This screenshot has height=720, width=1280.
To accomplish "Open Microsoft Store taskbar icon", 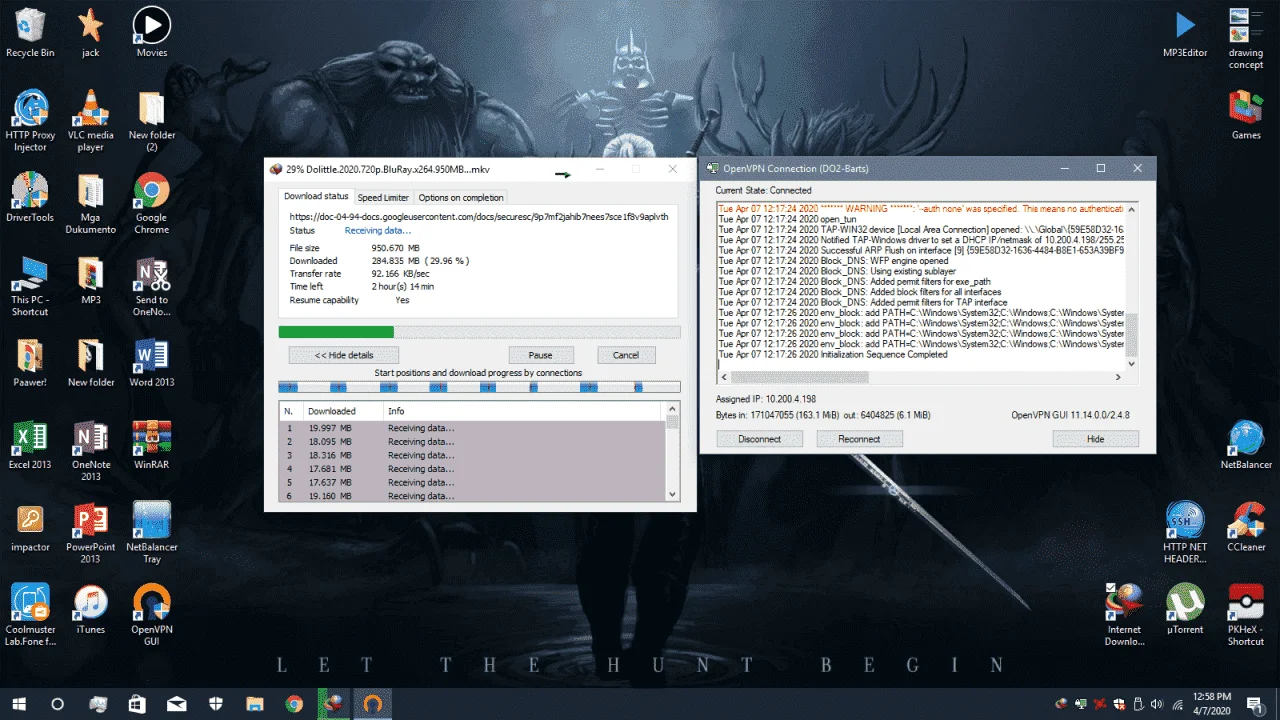I will 136,704.
